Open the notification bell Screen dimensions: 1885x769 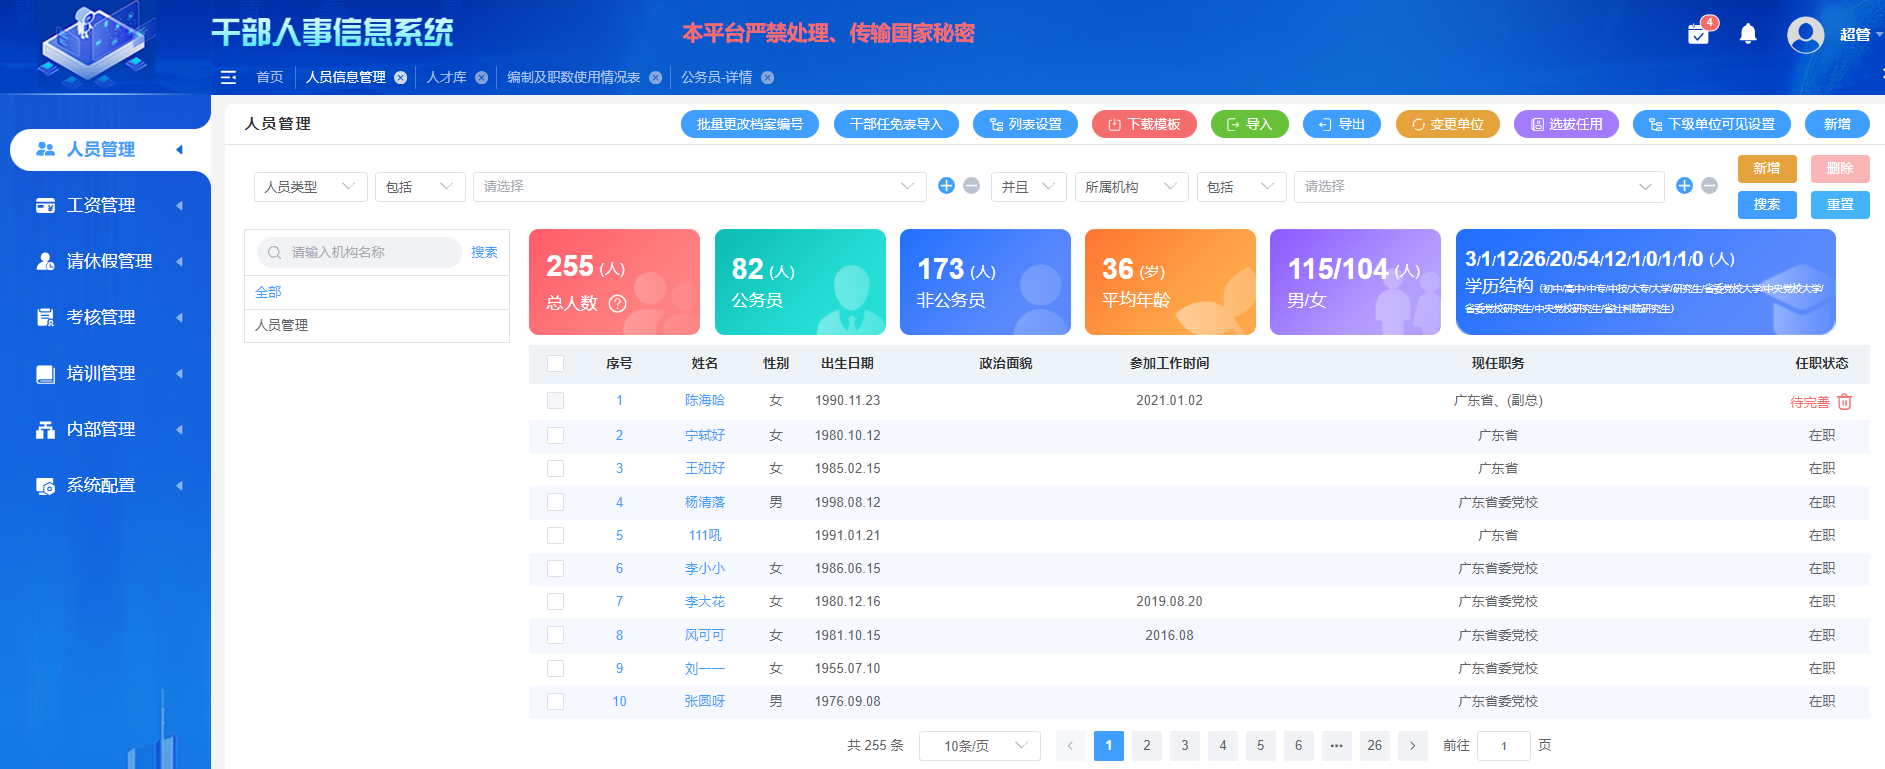[1748, 34]
